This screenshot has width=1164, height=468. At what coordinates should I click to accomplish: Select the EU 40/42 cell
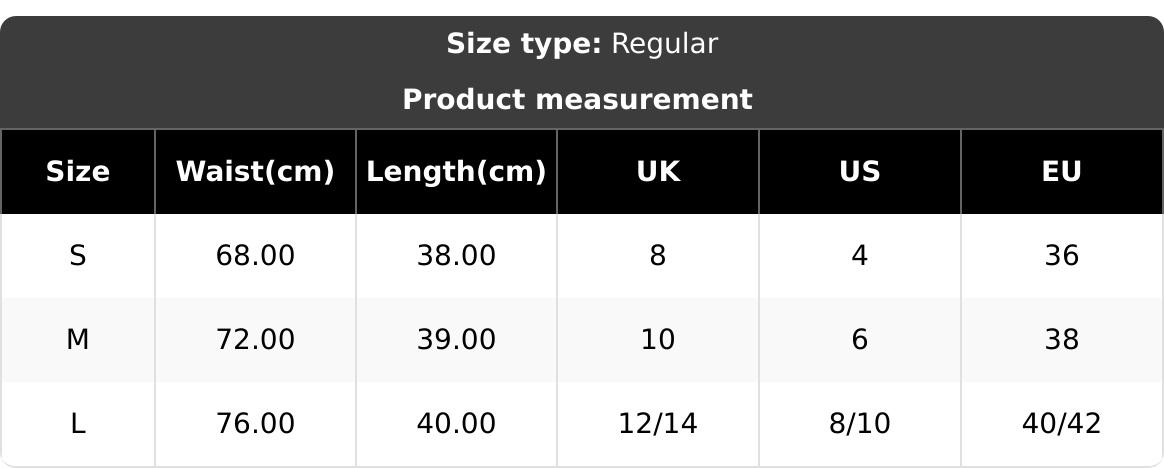tap(1061, 424)
